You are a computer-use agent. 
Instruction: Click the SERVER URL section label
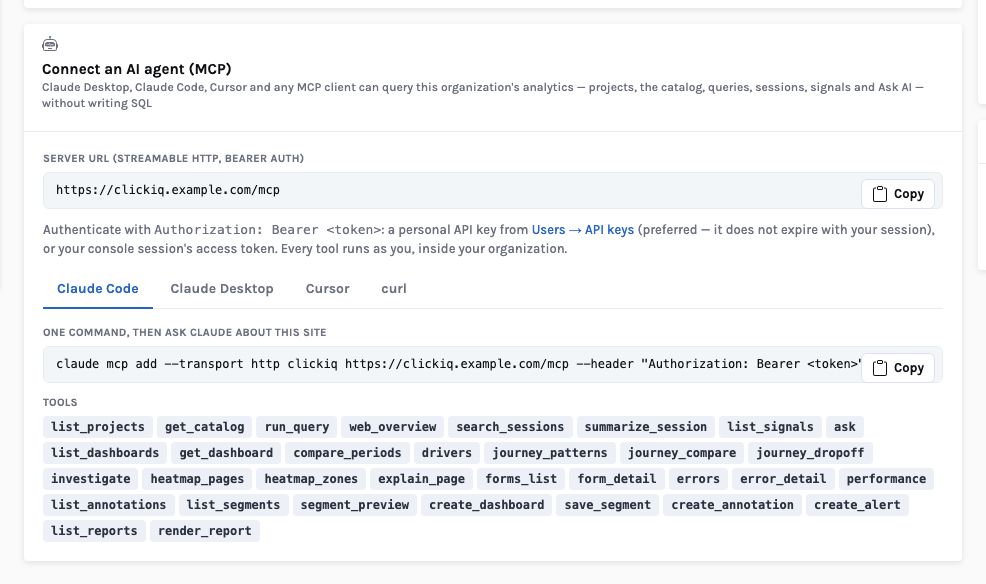tap(174, 158)
